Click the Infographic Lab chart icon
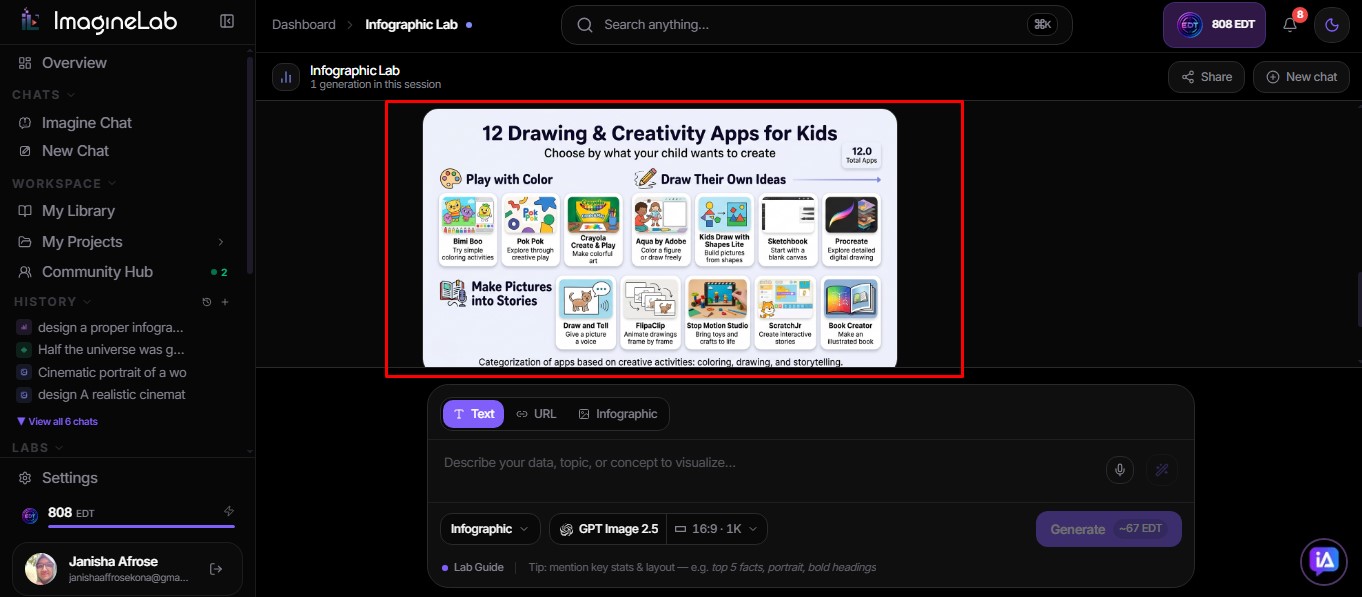 coord(286,77)
